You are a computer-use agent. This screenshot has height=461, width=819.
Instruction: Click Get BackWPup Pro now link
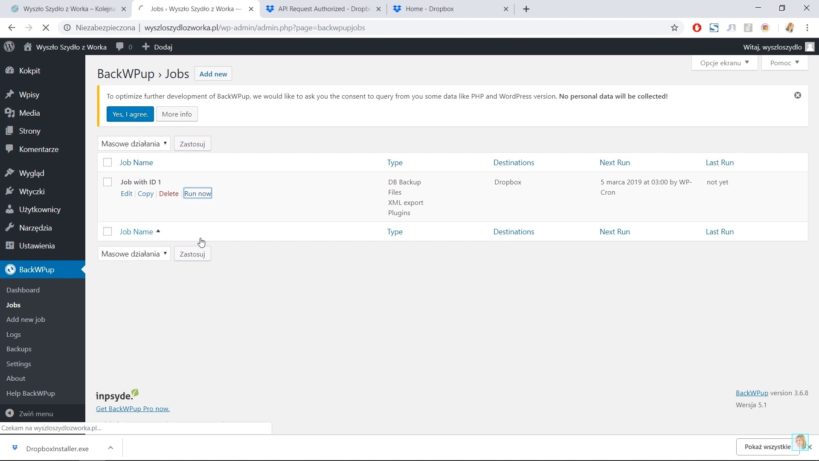pos(133,408)
